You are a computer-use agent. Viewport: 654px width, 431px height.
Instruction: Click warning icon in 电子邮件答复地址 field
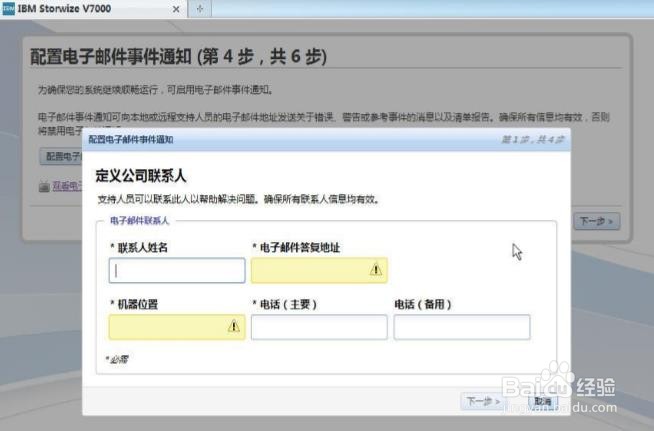tap(375, 270)
